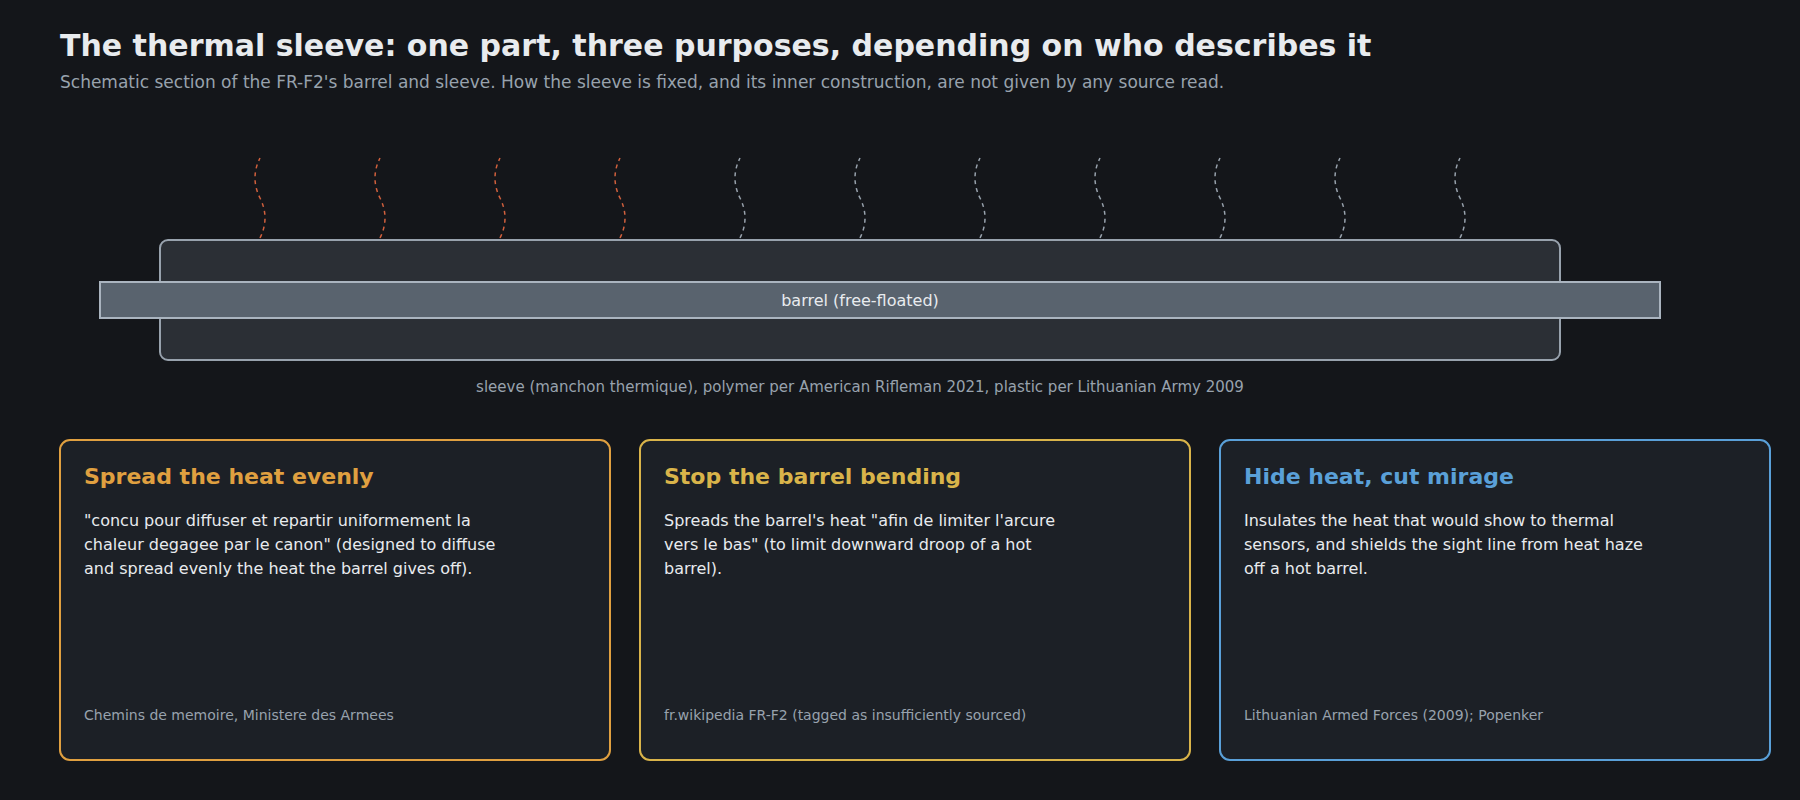The image size is (1800, 800).
Task: Click the source 'Chemins de memoire, Ministere des Armees'
Action: (238, 715)
